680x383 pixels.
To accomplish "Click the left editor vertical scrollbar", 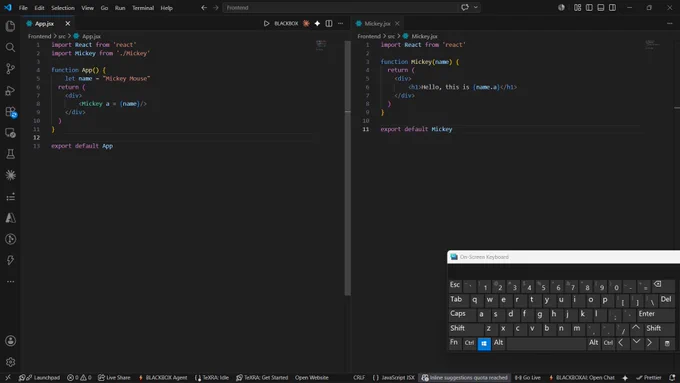I will coord(347,168).
